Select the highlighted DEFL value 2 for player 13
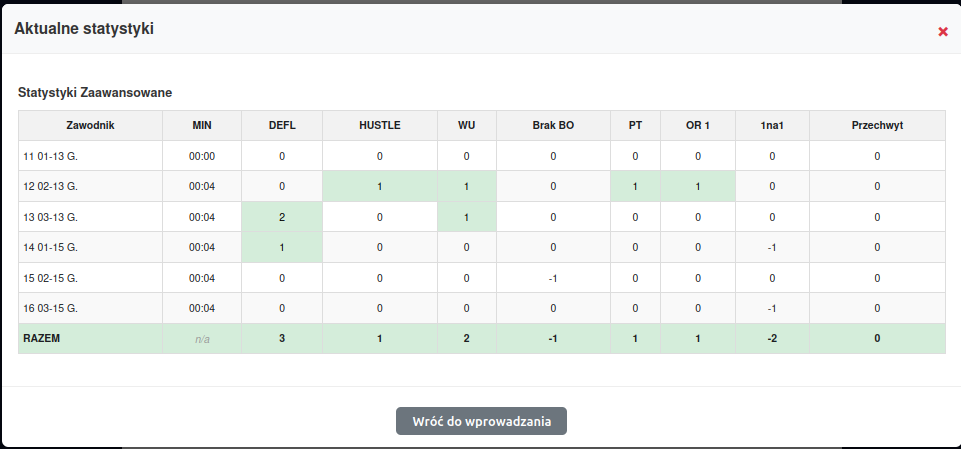Screen dimensions: 961x449 282,217
